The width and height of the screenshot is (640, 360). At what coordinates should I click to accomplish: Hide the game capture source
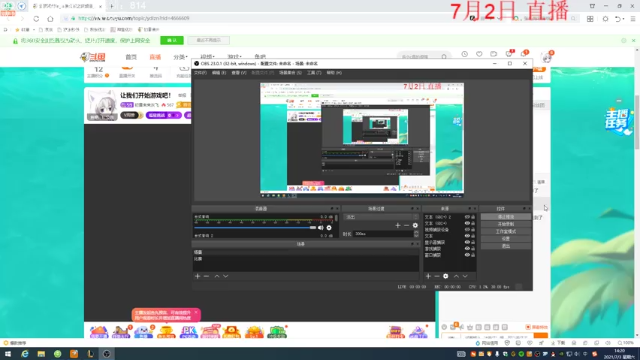pos(467,249)
